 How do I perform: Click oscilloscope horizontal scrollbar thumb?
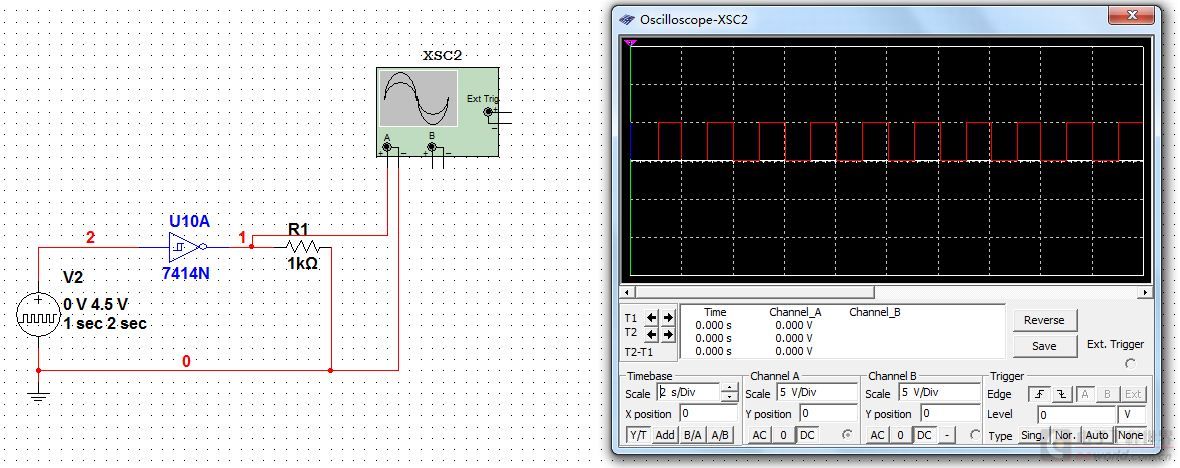pyautogui.click(x=755, y=292)
